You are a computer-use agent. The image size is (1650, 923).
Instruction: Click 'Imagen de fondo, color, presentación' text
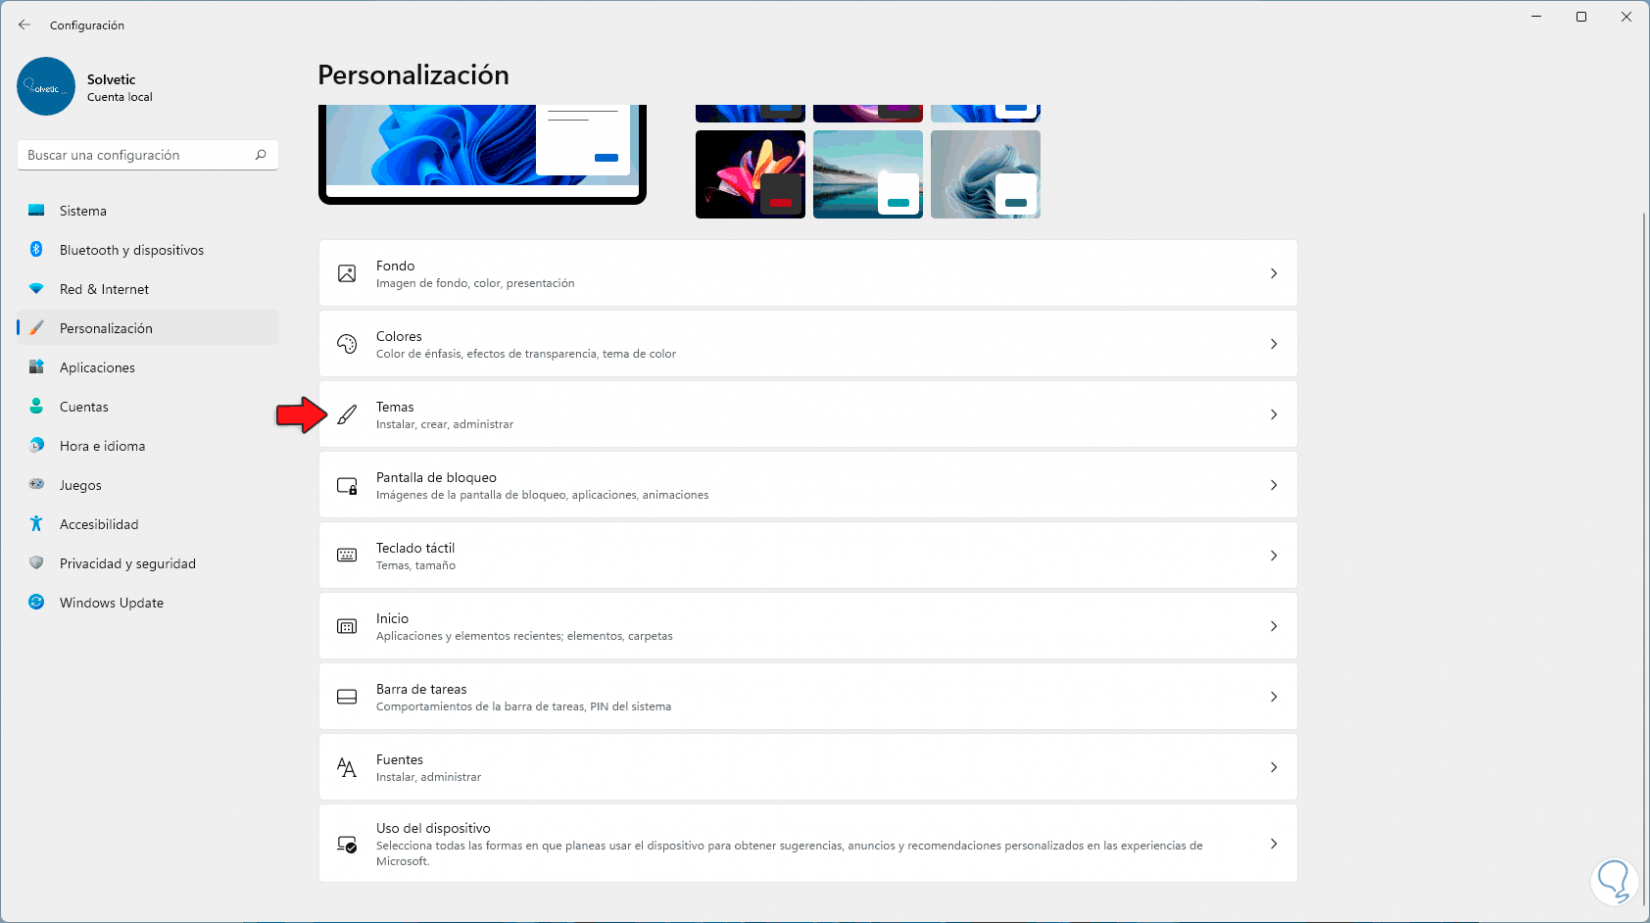[x=475, y=283]
